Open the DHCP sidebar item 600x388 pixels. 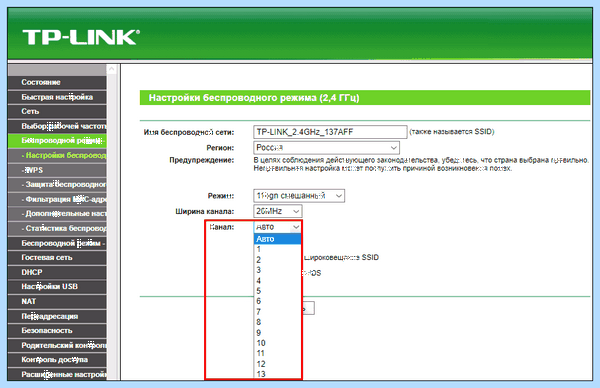(x=57, y=272)
